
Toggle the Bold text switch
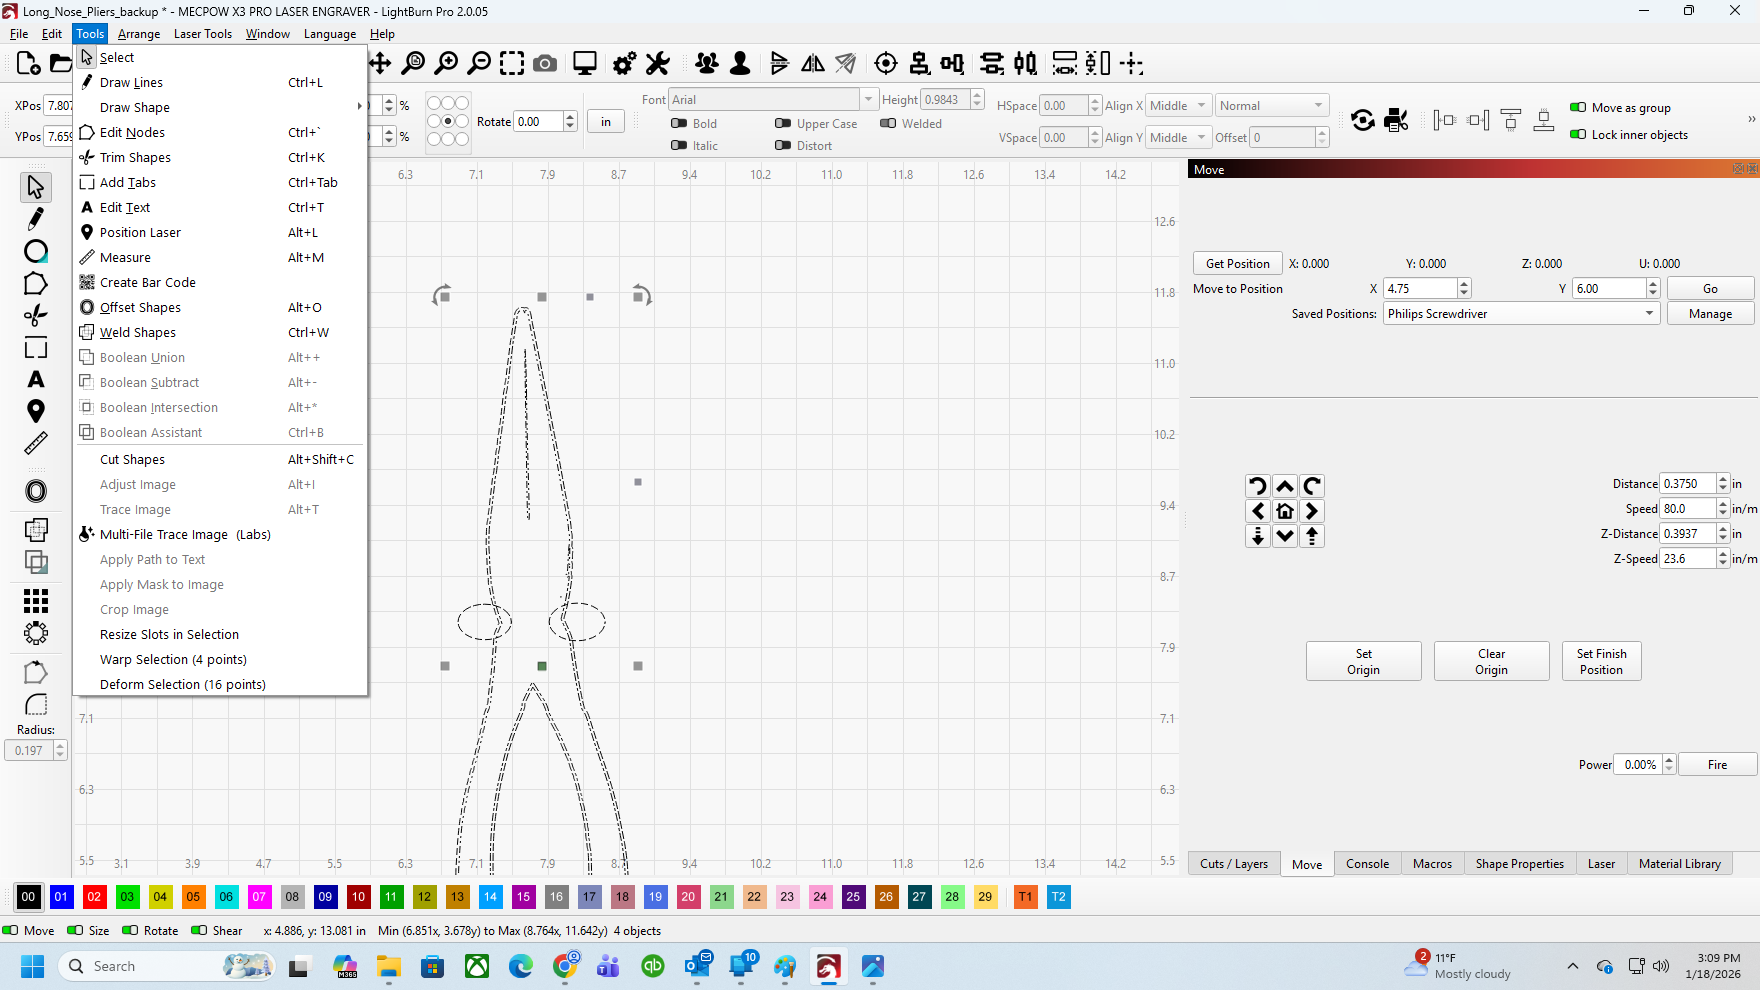pyautogui.click(x=679, y=124)
